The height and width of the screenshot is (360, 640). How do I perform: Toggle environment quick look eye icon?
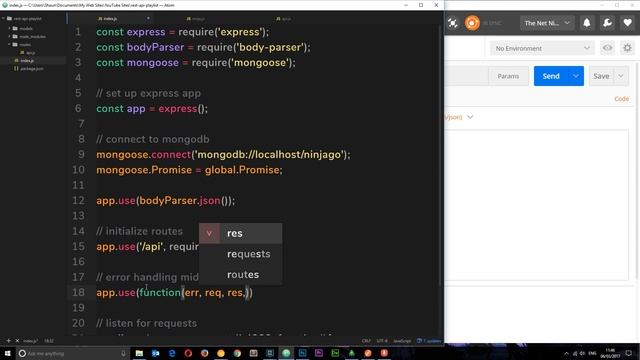(607, 48)
